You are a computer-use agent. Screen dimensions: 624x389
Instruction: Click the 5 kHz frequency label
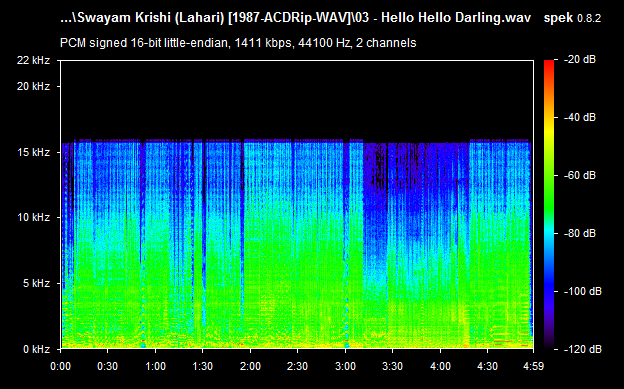(x=36, y=283)
